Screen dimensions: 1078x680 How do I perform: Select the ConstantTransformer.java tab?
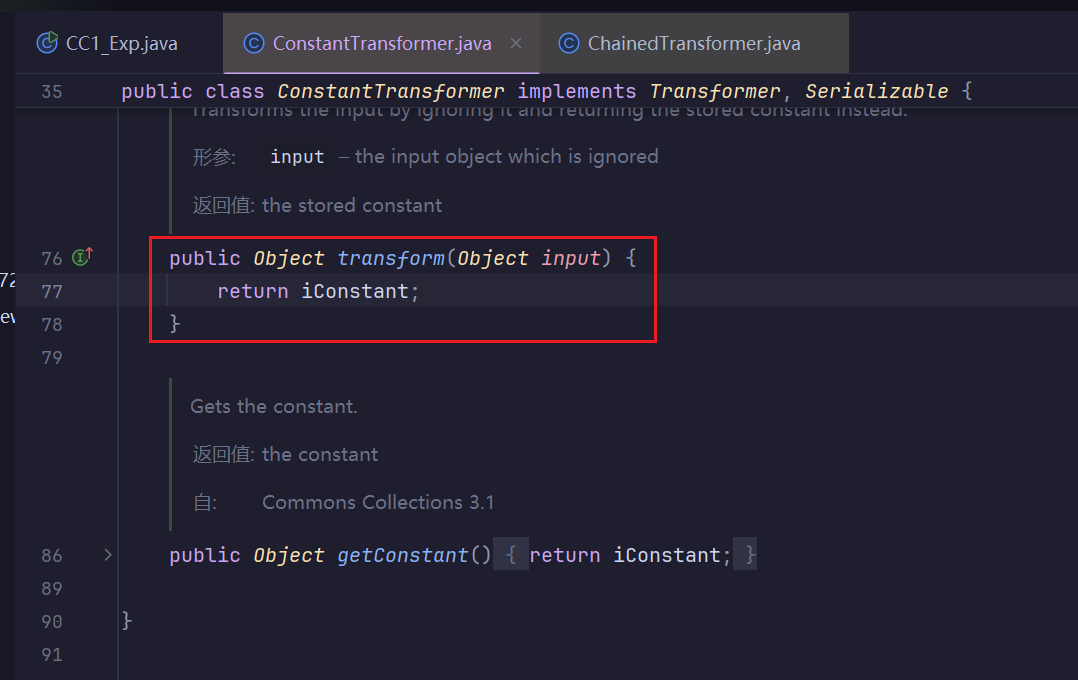(382, 43)
